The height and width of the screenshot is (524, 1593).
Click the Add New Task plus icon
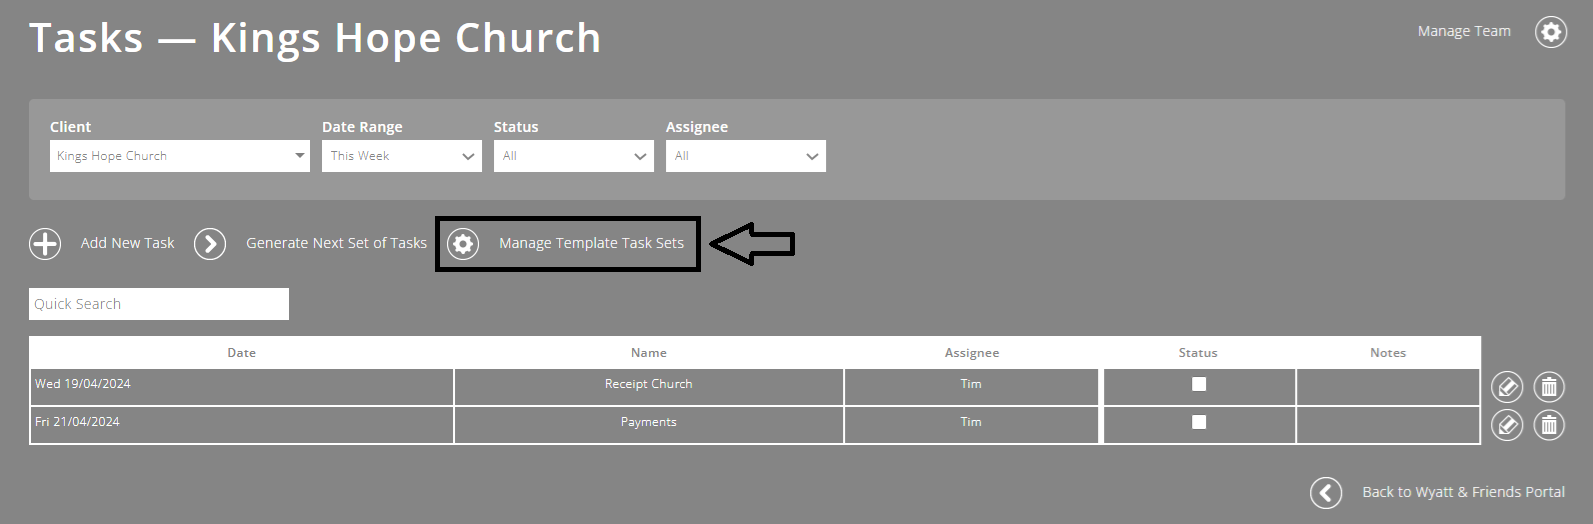(x=45, y=244)
